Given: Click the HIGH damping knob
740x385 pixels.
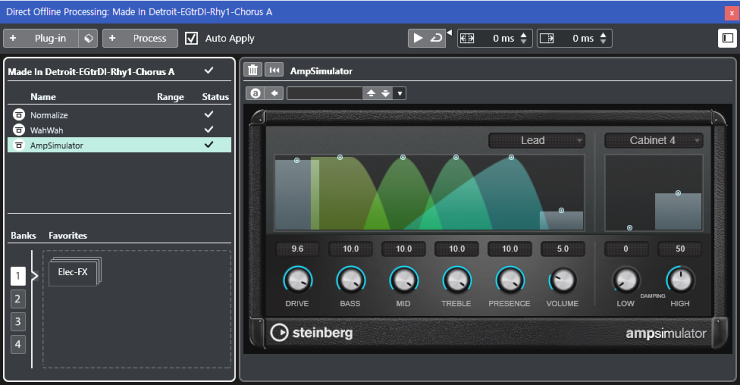Looking at the screenshot, I should (680, 280).
